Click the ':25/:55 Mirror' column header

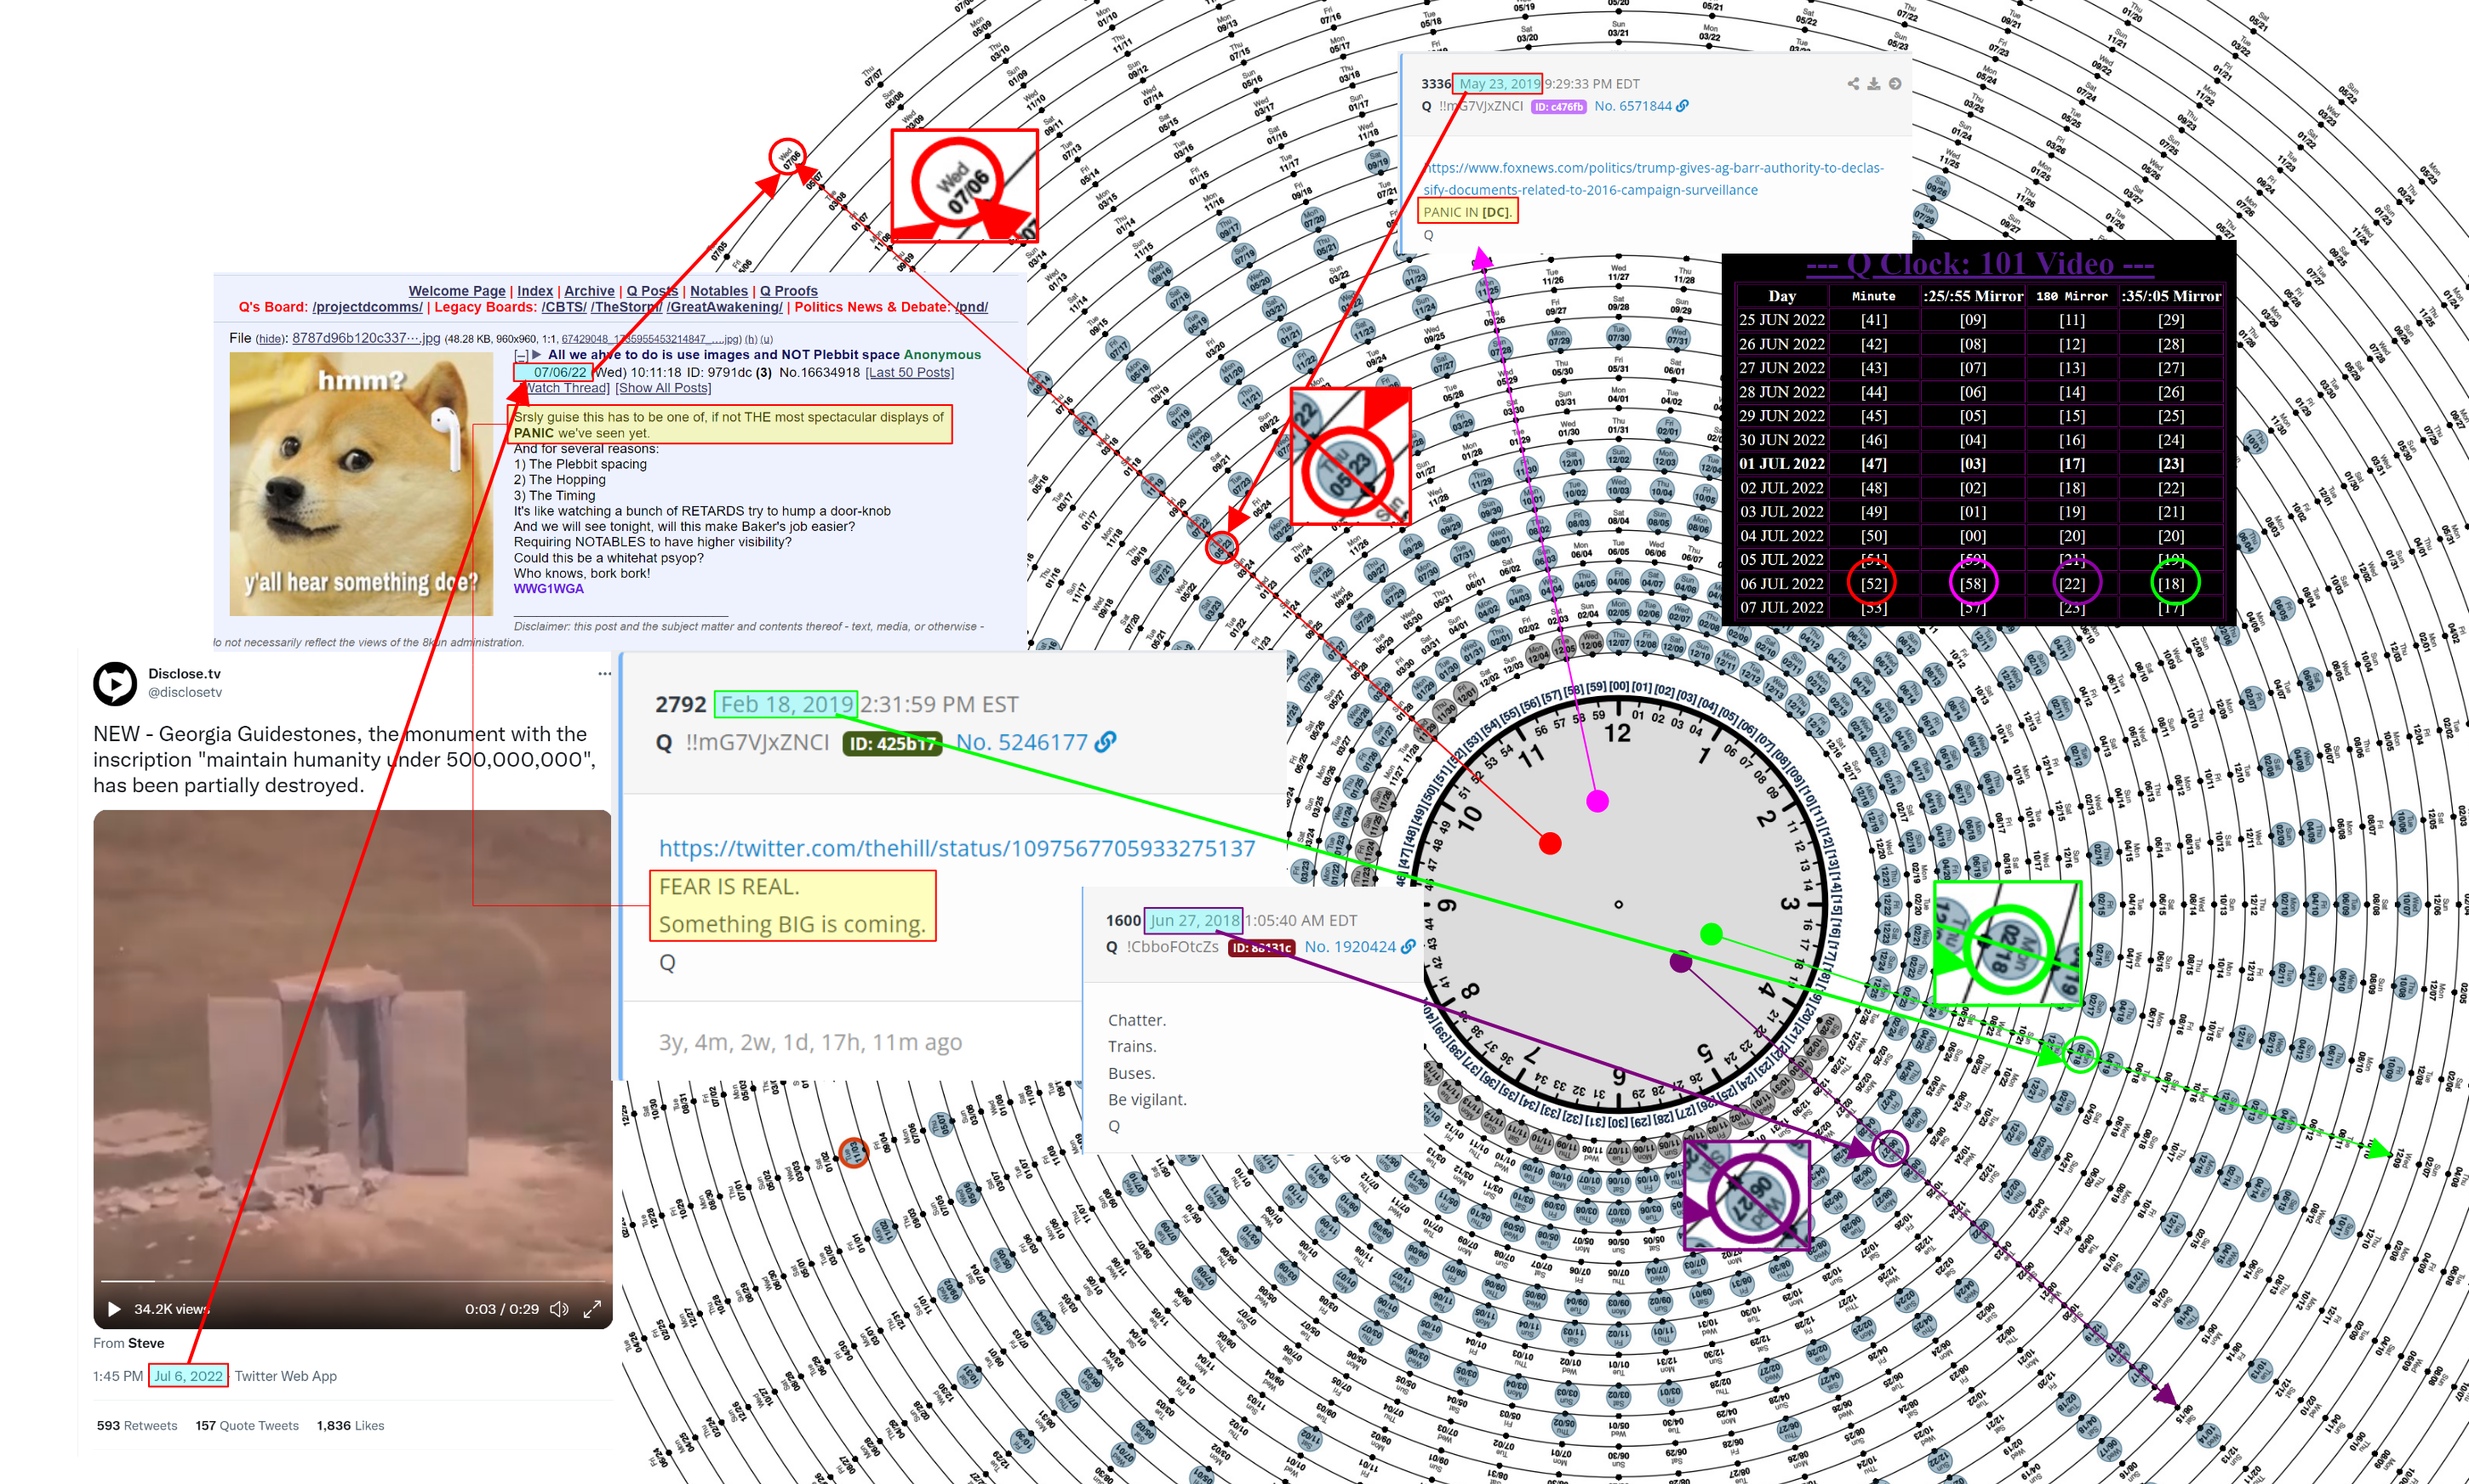pyautogui.click(x=1973, y=296)
